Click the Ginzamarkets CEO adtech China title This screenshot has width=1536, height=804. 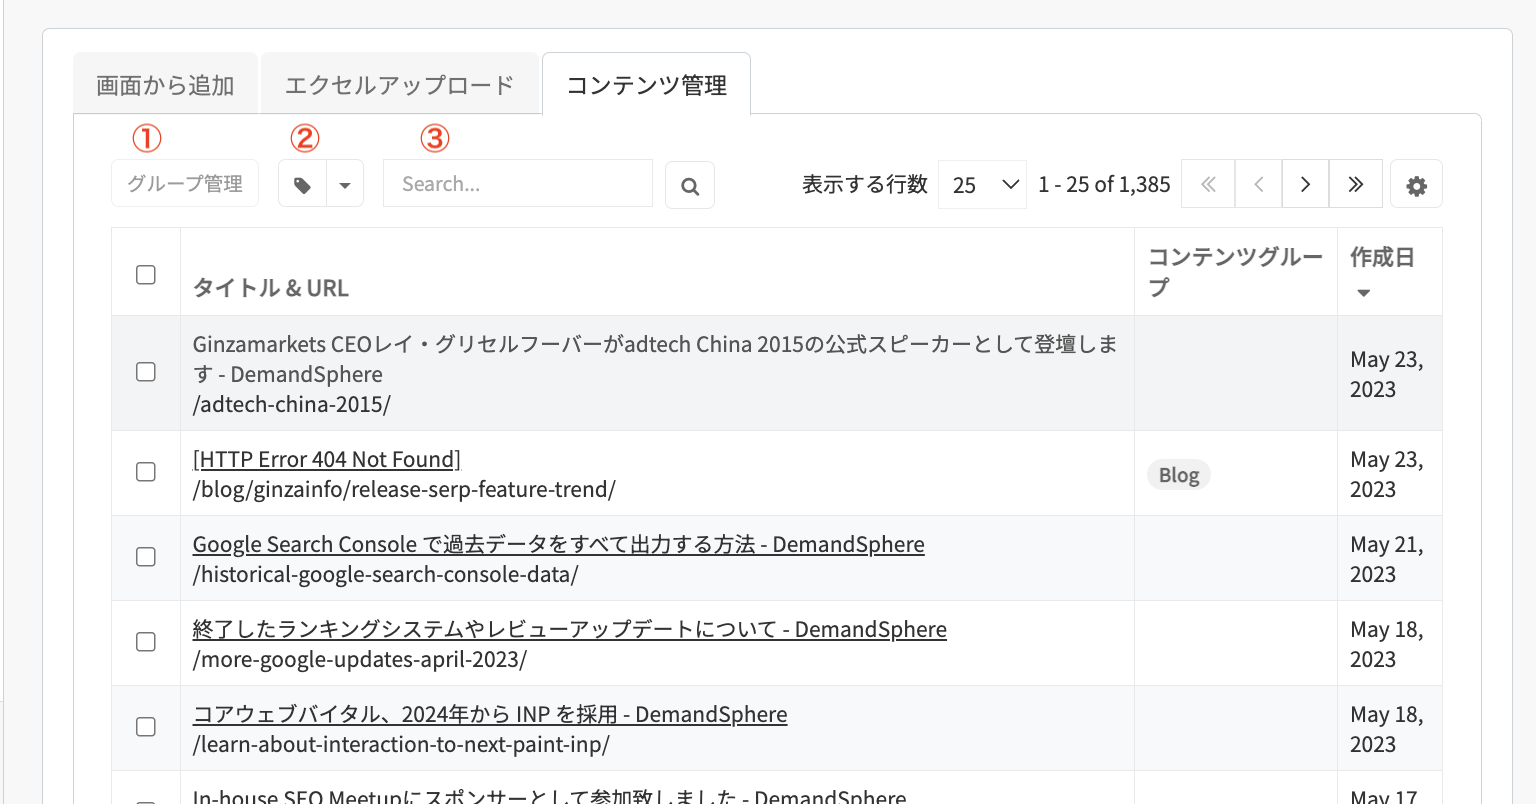pos(656,359)
